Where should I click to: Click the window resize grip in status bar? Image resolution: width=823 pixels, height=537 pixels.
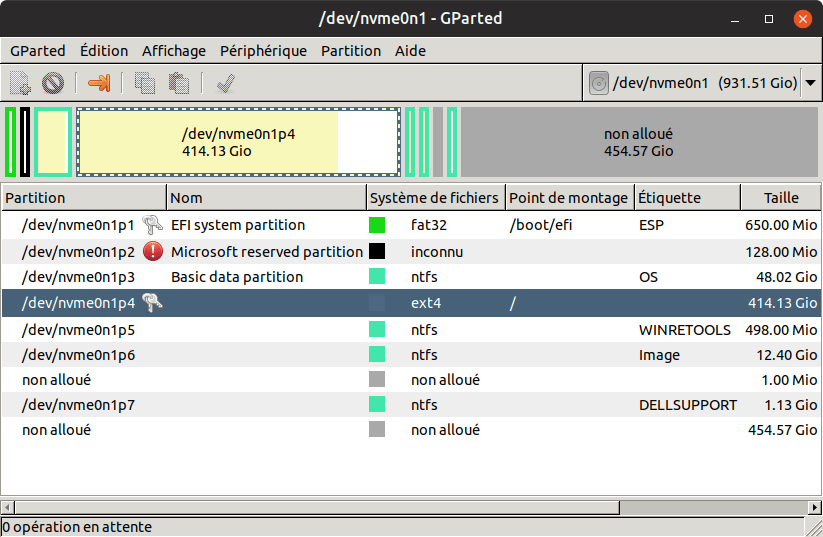coord(814,527)
